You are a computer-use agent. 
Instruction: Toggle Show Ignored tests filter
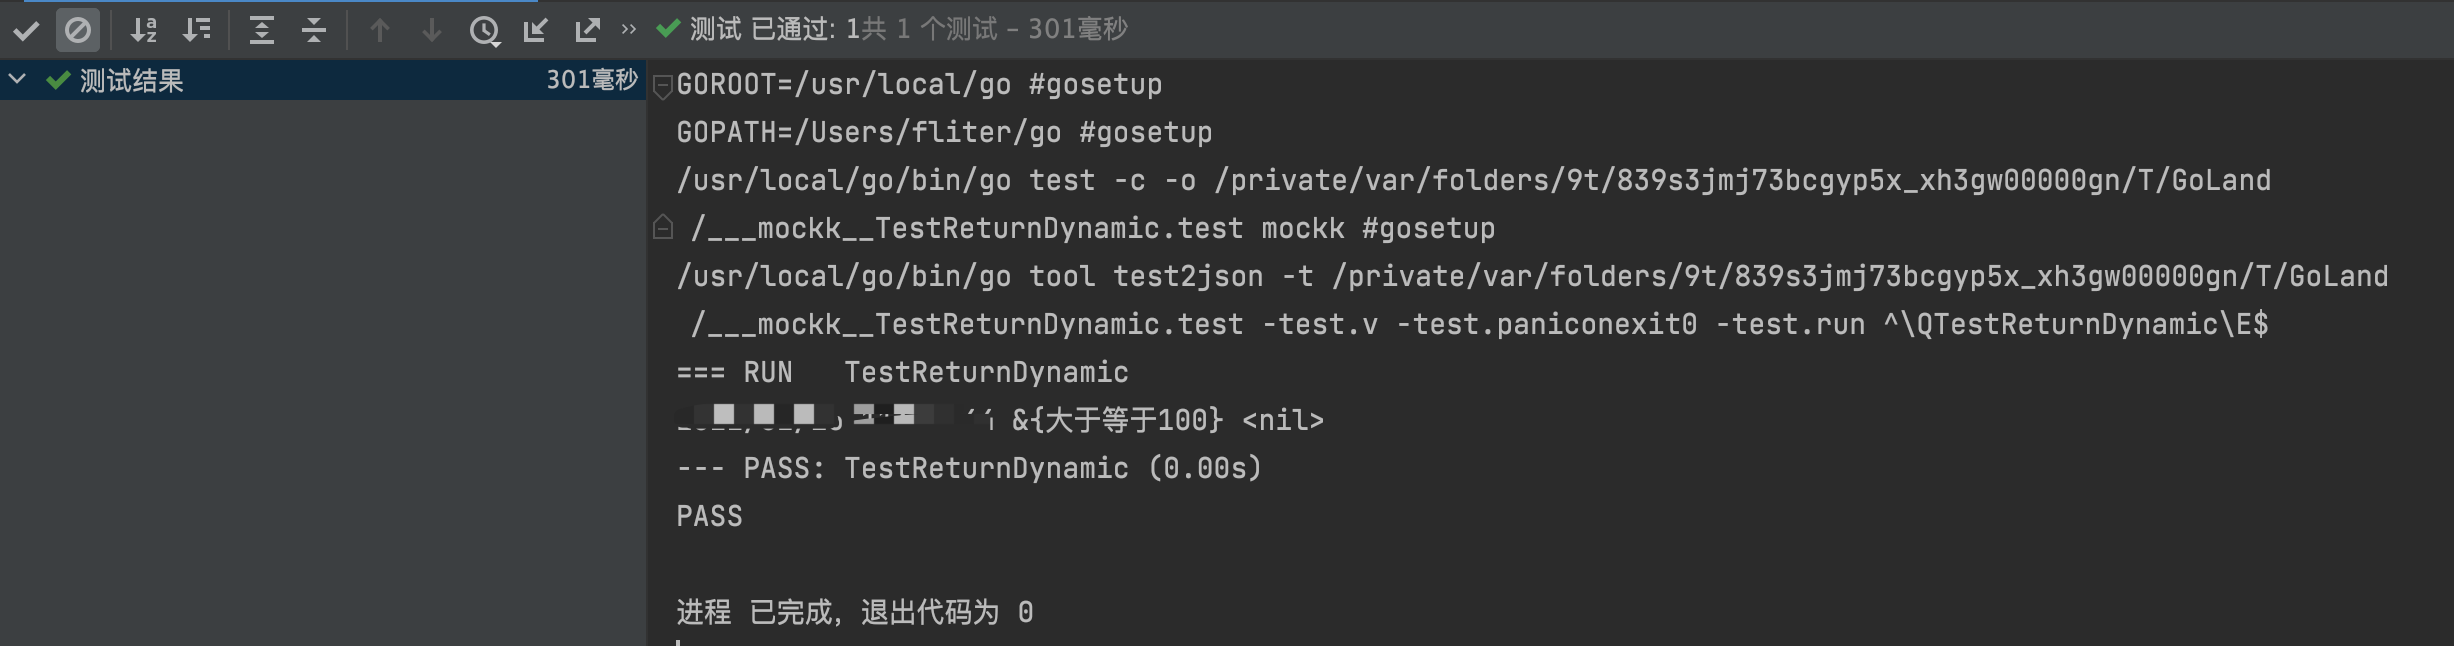pos(78,30)
